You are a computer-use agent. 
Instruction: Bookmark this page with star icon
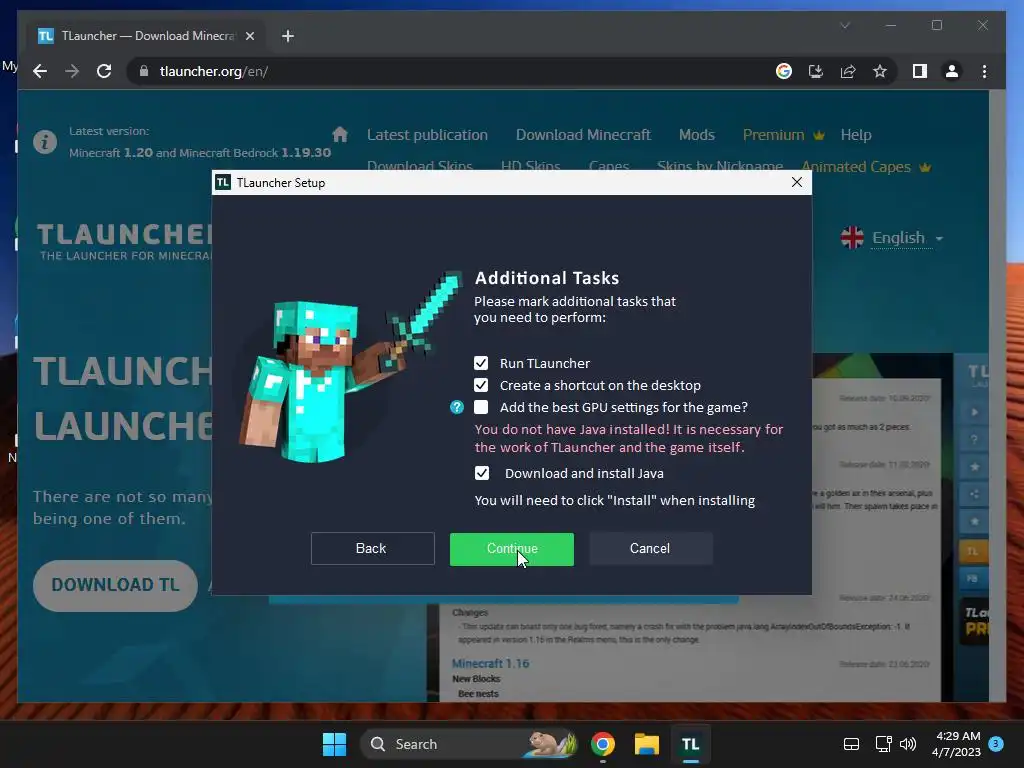(x=880, y=71)
